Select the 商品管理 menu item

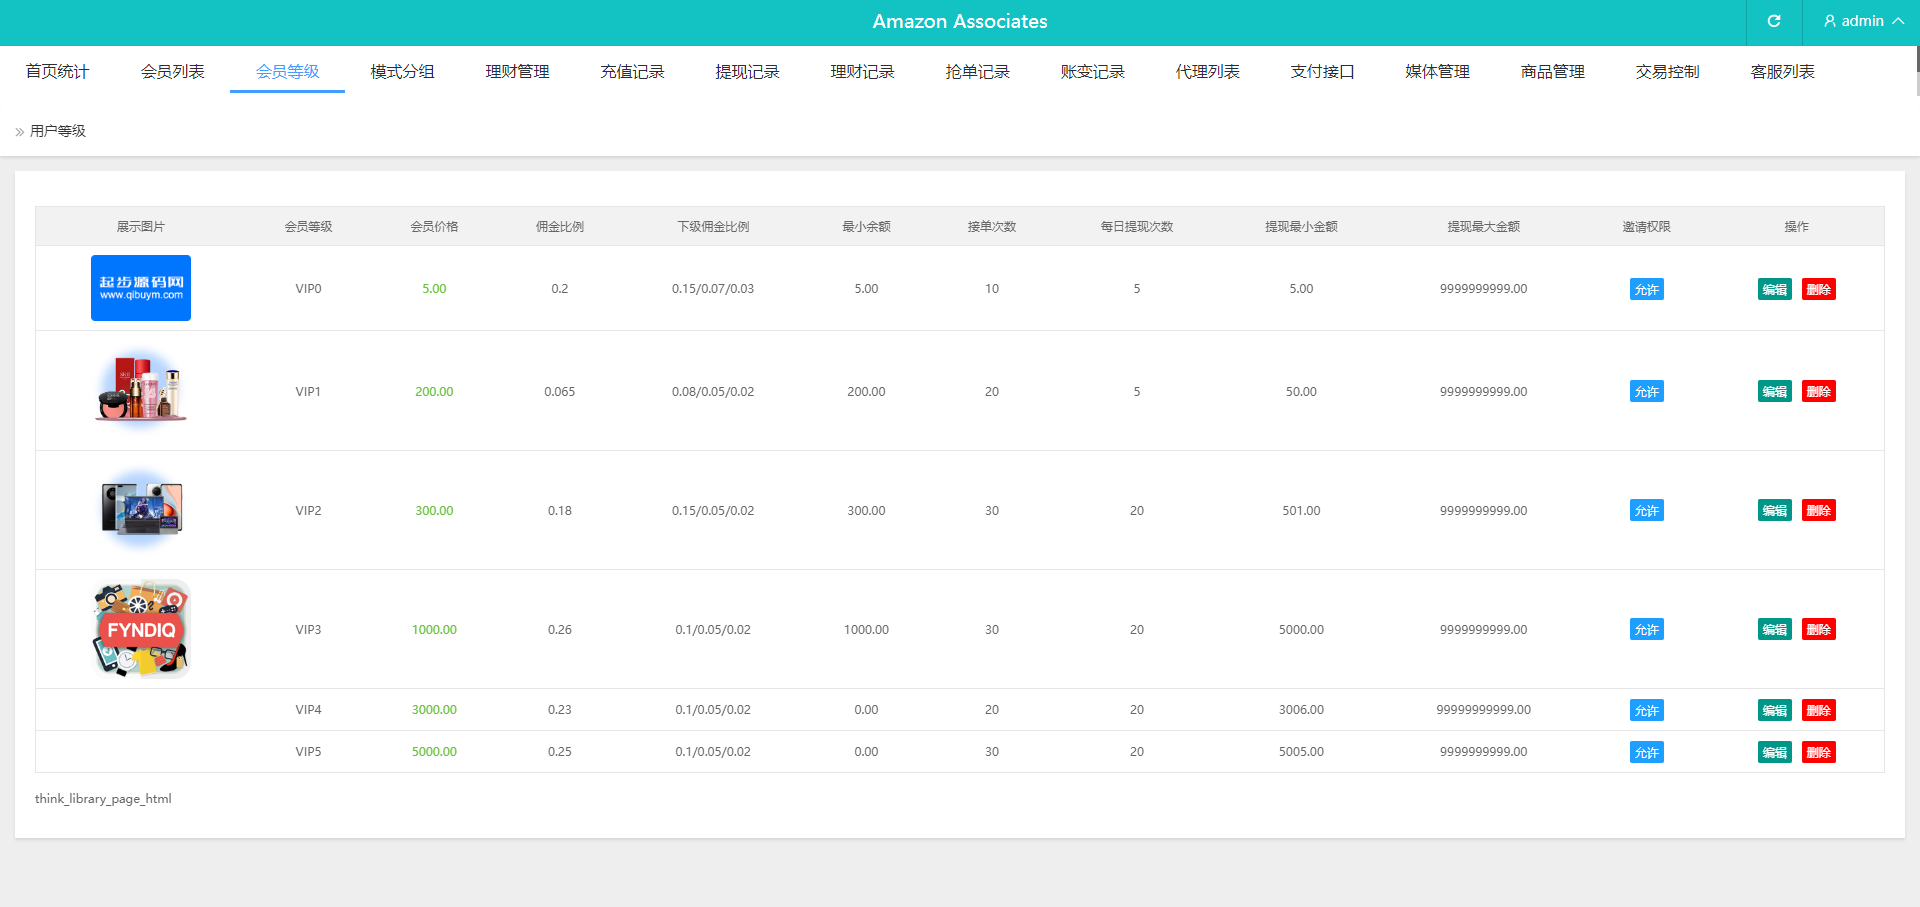coord(1552,72)
